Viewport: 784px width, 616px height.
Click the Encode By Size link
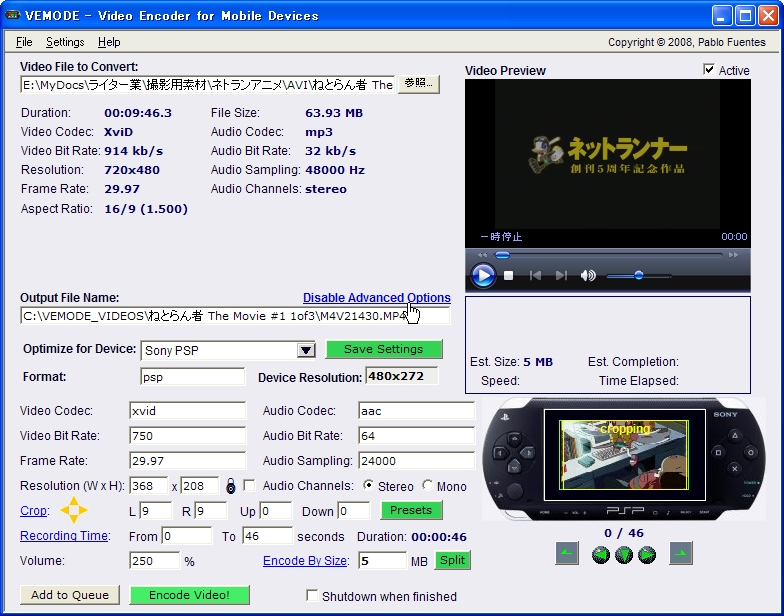click(304, 560)
